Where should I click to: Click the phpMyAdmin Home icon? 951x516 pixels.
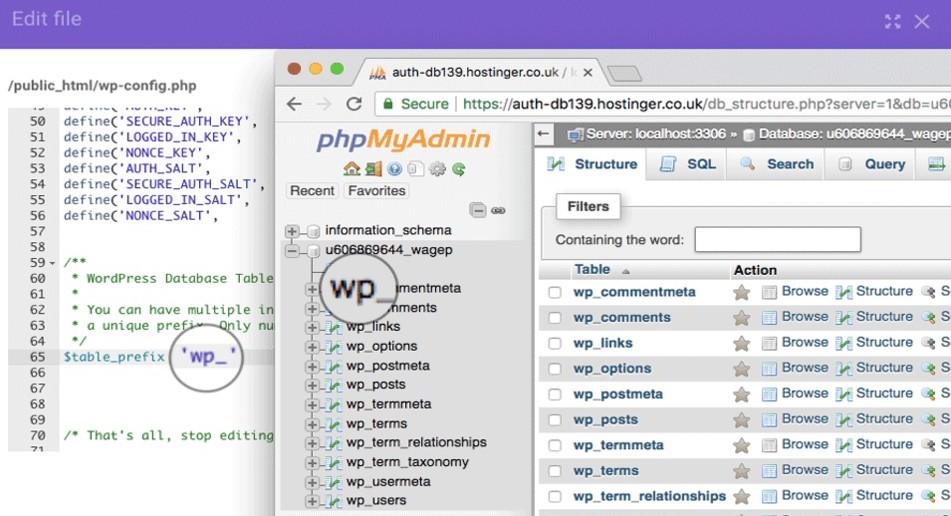[x=351, y=169]
